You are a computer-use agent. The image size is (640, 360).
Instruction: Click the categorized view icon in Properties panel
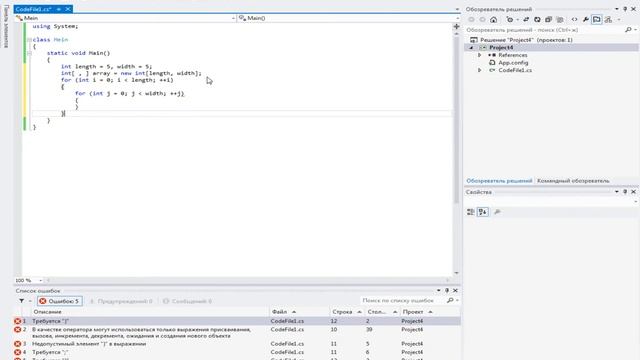pos(471,212)
